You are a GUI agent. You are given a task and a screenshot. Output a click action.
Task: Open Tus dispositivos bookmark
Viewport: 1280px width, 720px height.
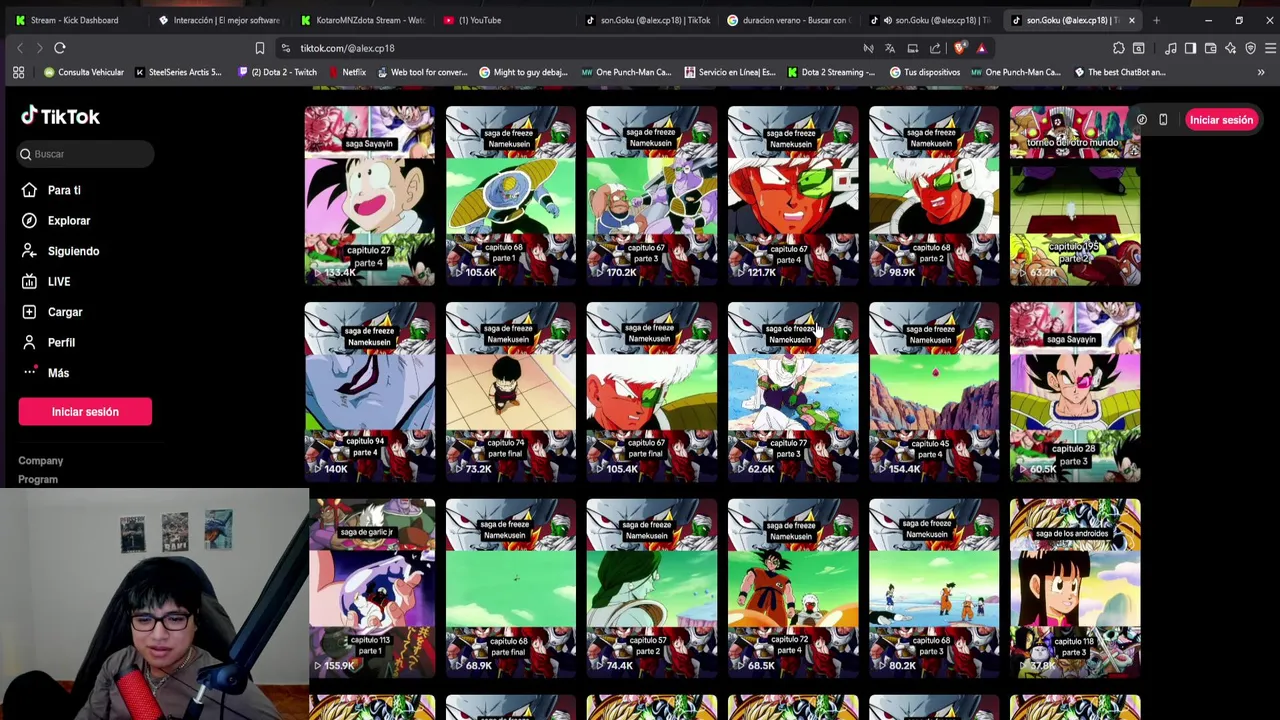point(925,72)
